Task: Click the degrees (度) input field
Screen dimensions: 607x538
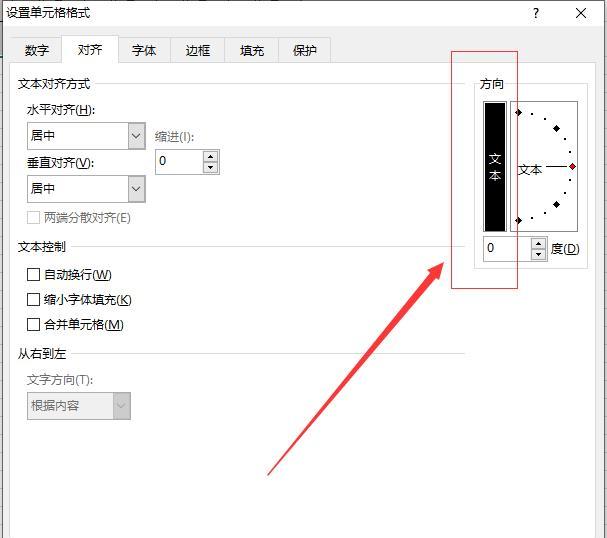Action: click(508, 248)
